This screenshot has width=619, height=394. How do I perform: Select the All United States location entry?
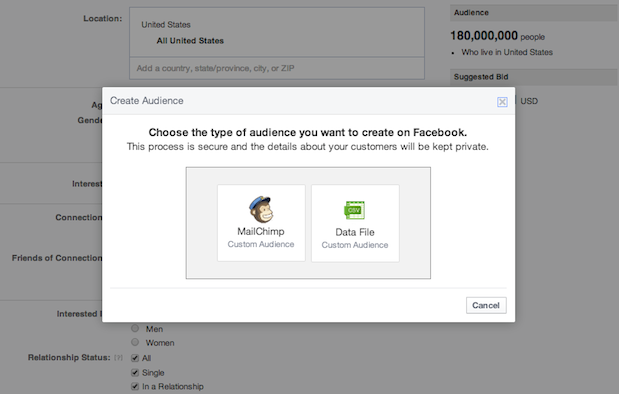(190, 41)
